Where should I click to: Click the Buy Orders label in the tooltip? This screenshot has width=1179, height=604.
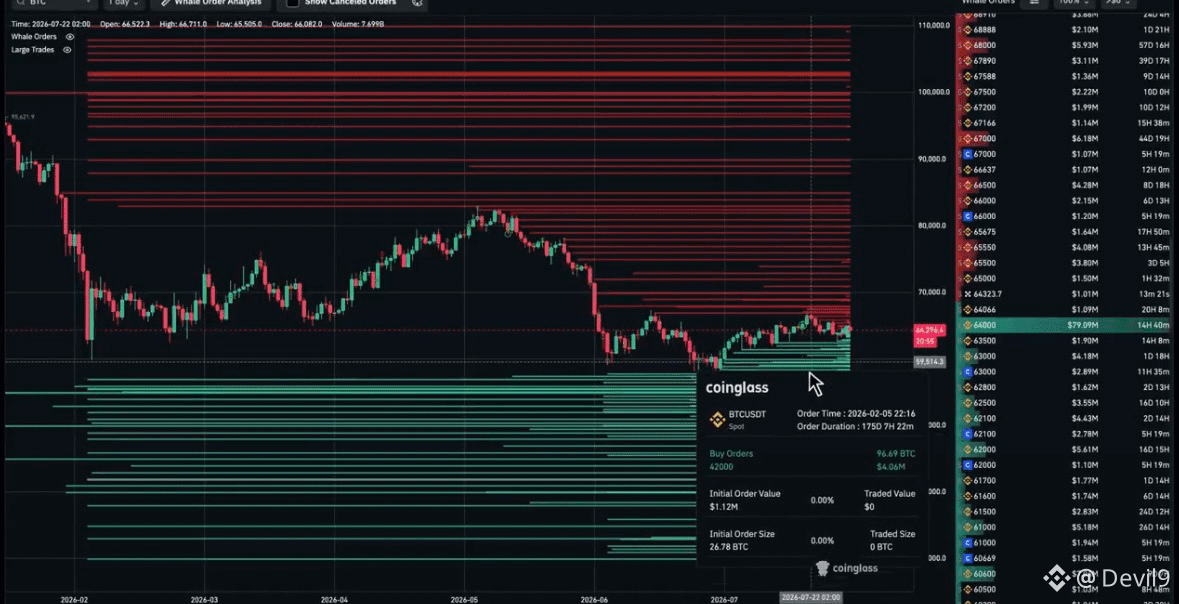(731, 454)
